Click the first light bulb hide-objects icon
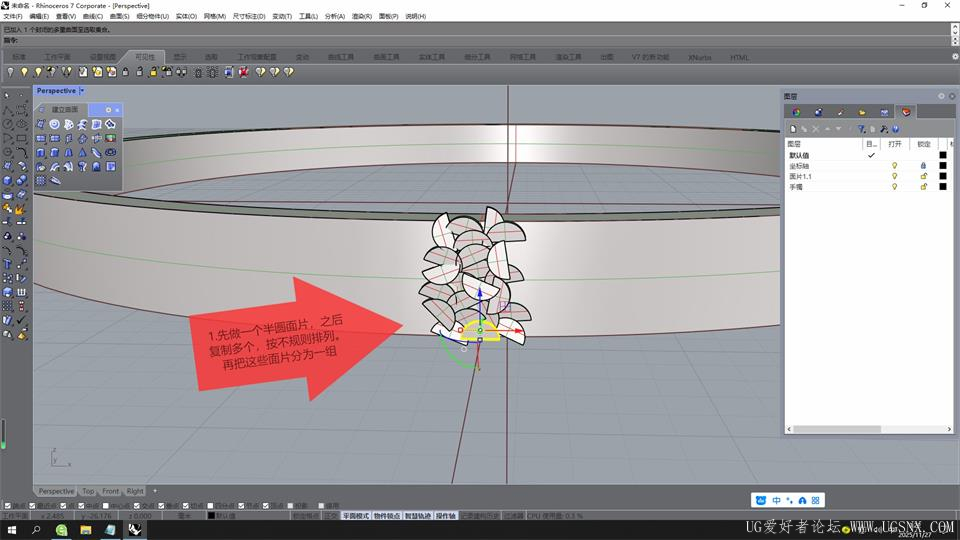The image size is (960, 540). click(10, 72)
